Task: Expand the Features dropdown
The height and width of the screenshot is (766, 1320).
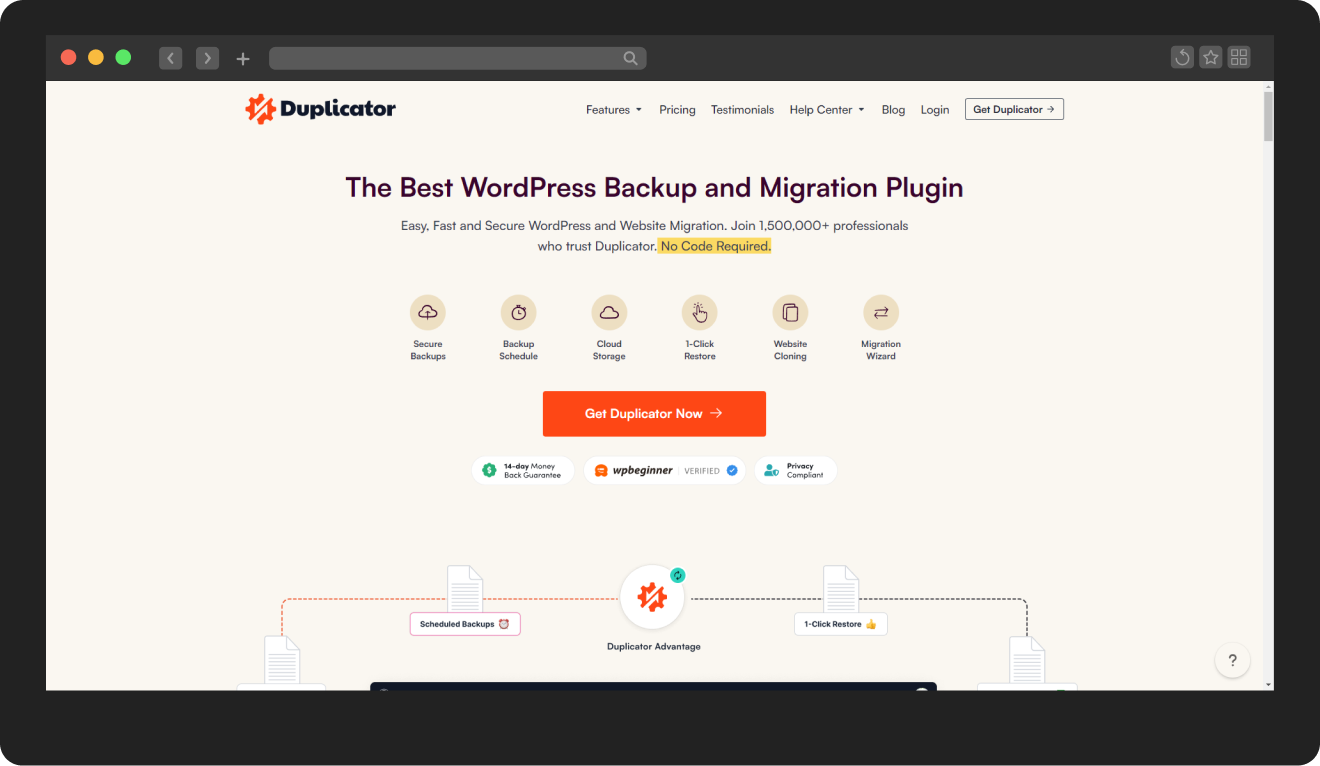Action: tap(613, 109)
